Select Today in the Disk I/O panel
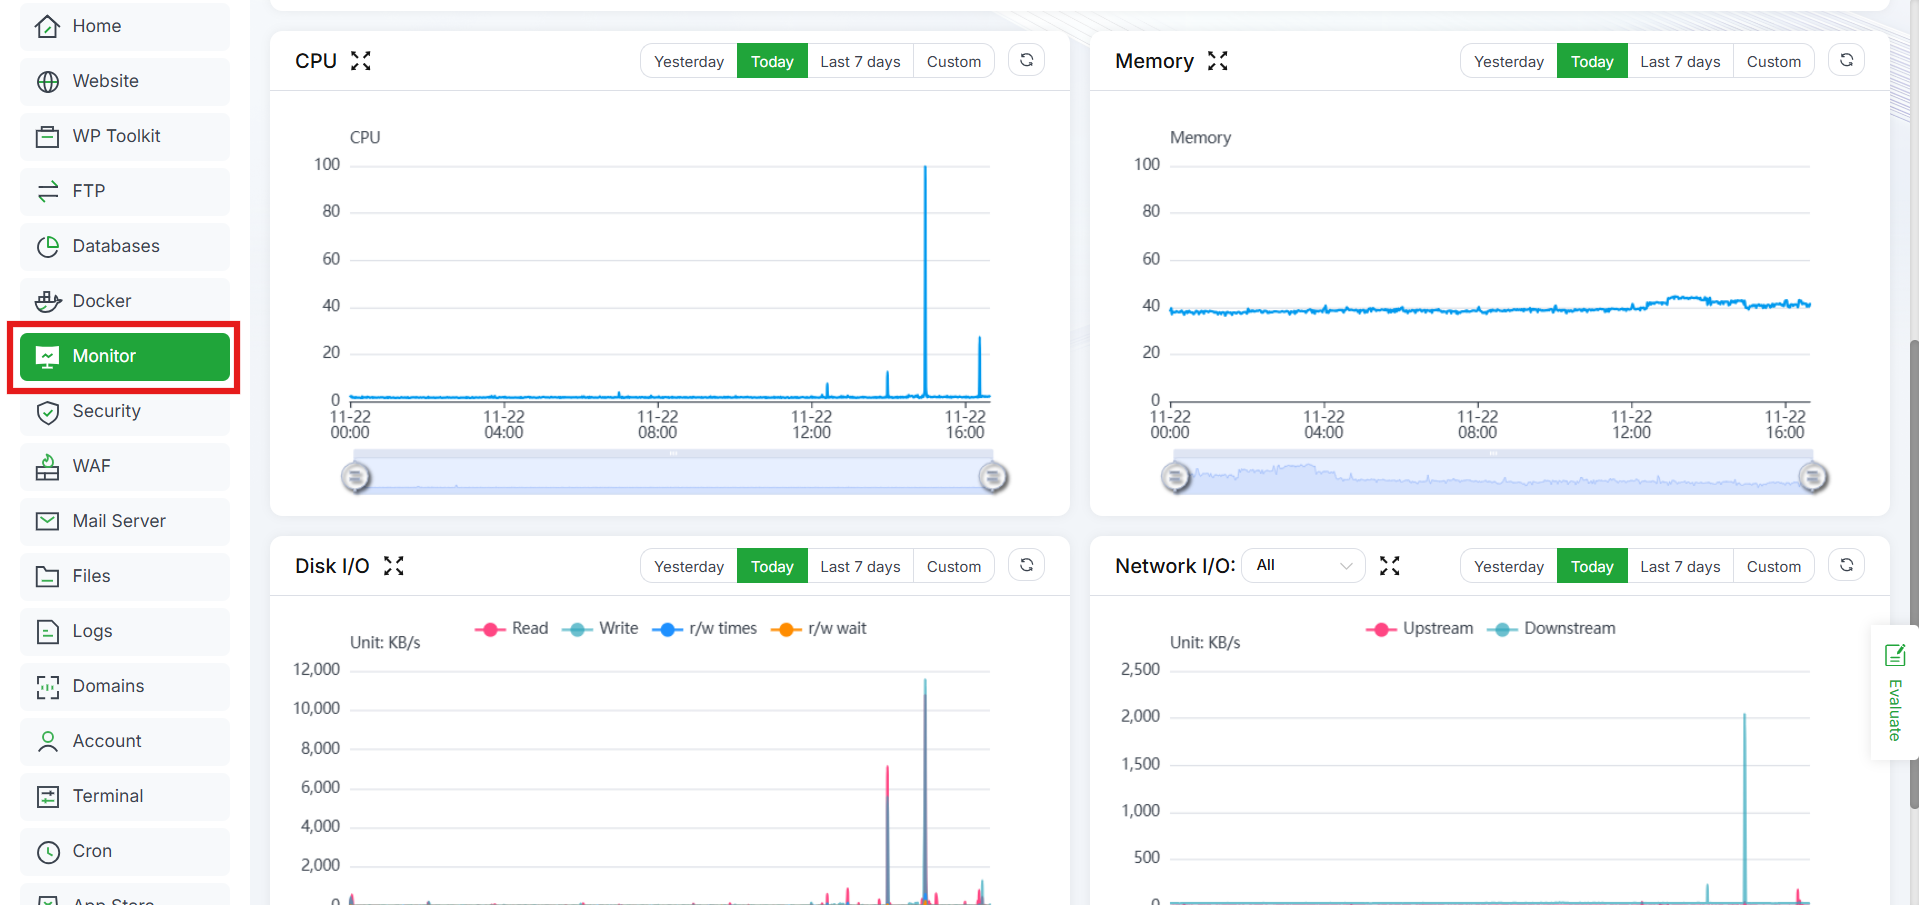The width and height of the screenshot is (1919, 905). tap(772, 566)
